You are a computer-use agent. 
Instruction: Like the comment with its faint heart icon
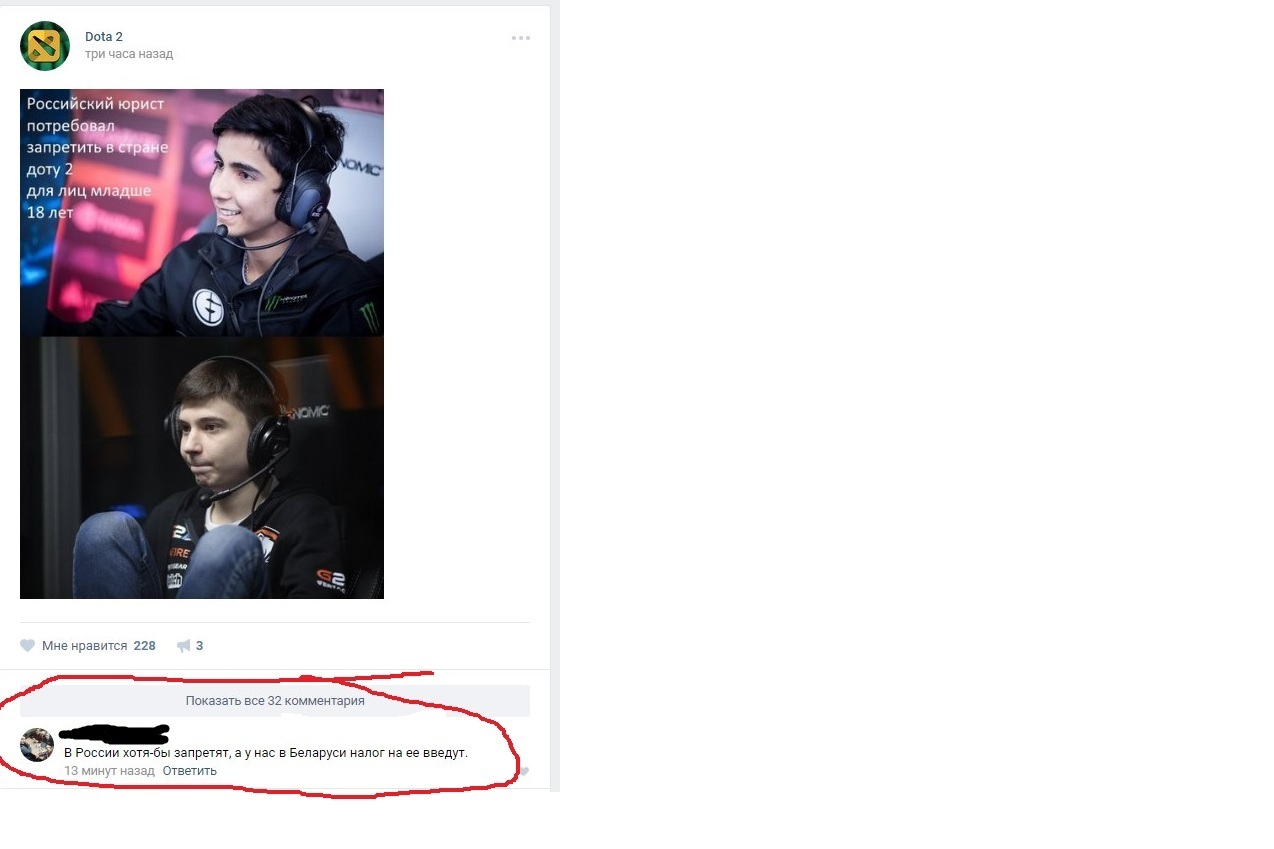pos(523,771)
